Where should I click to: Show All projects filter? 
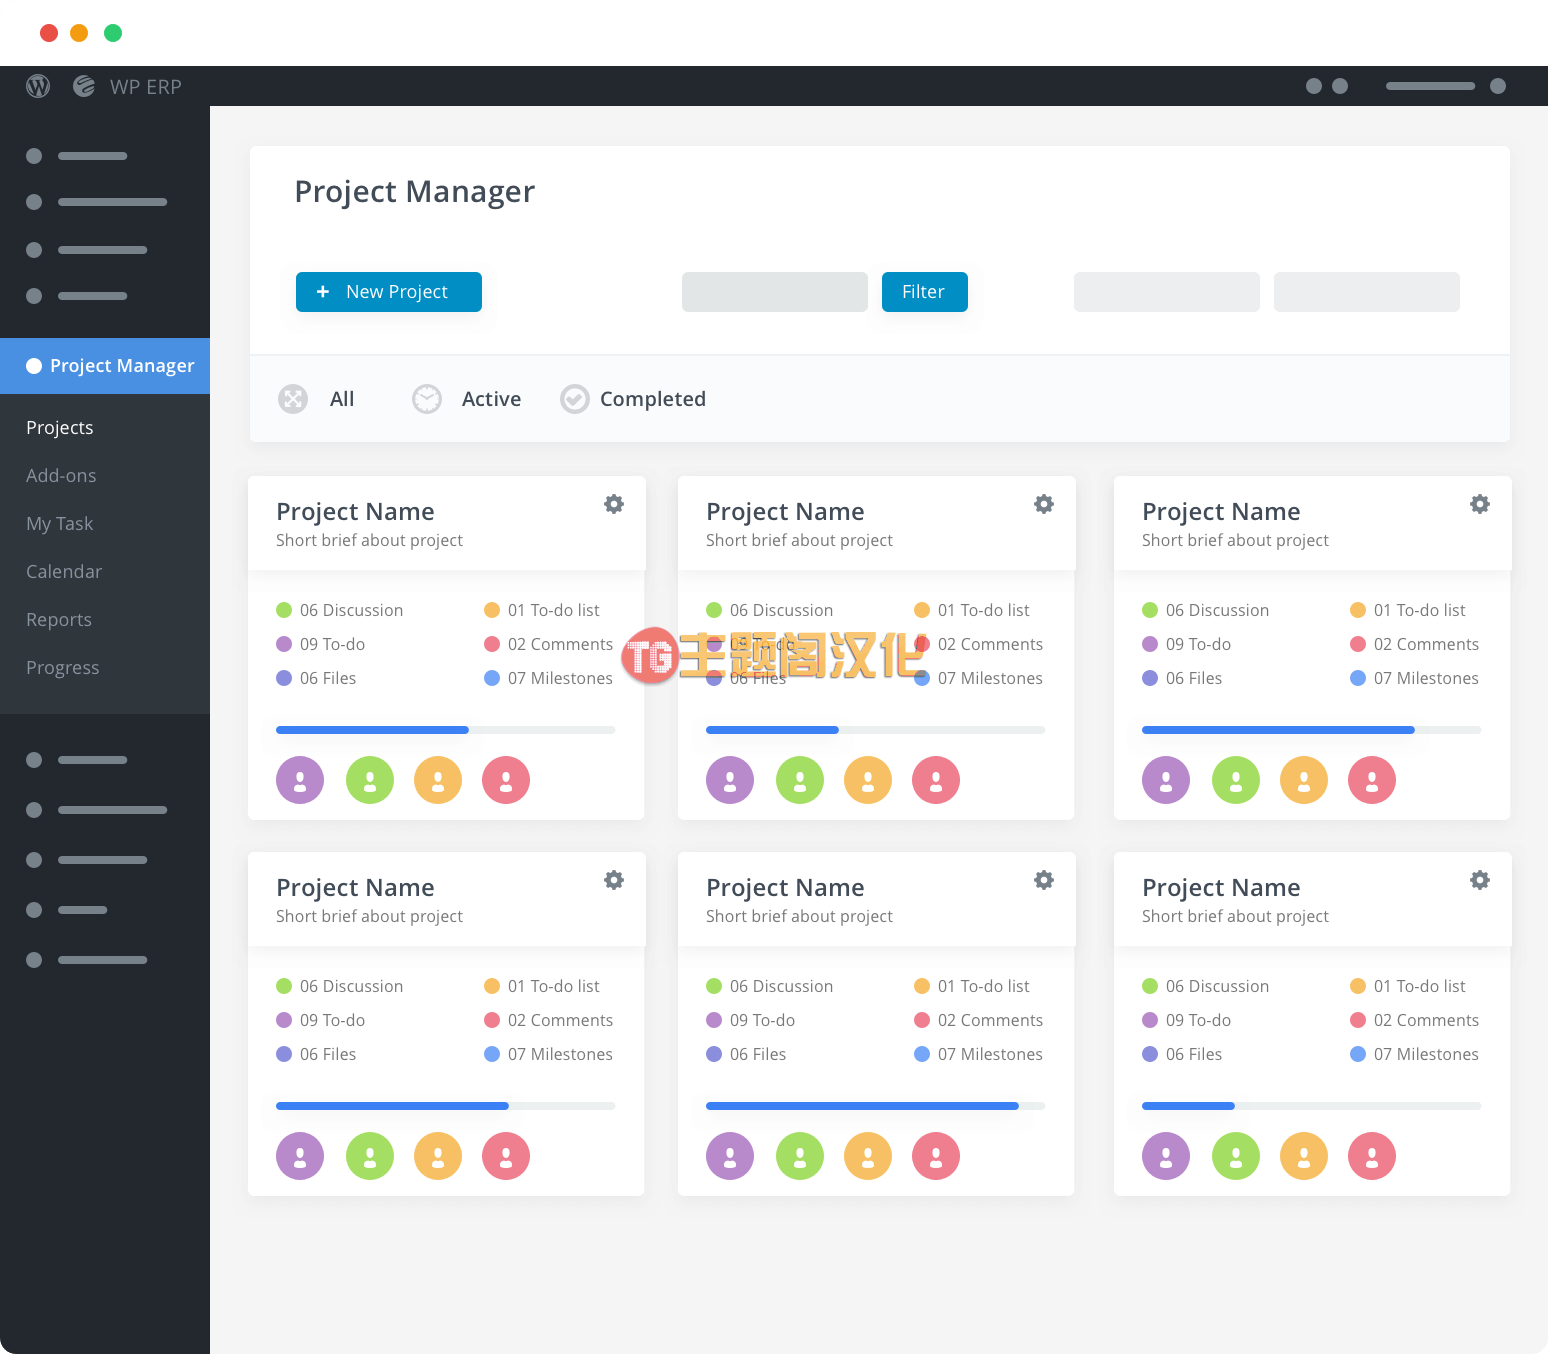tap(342, 399)
